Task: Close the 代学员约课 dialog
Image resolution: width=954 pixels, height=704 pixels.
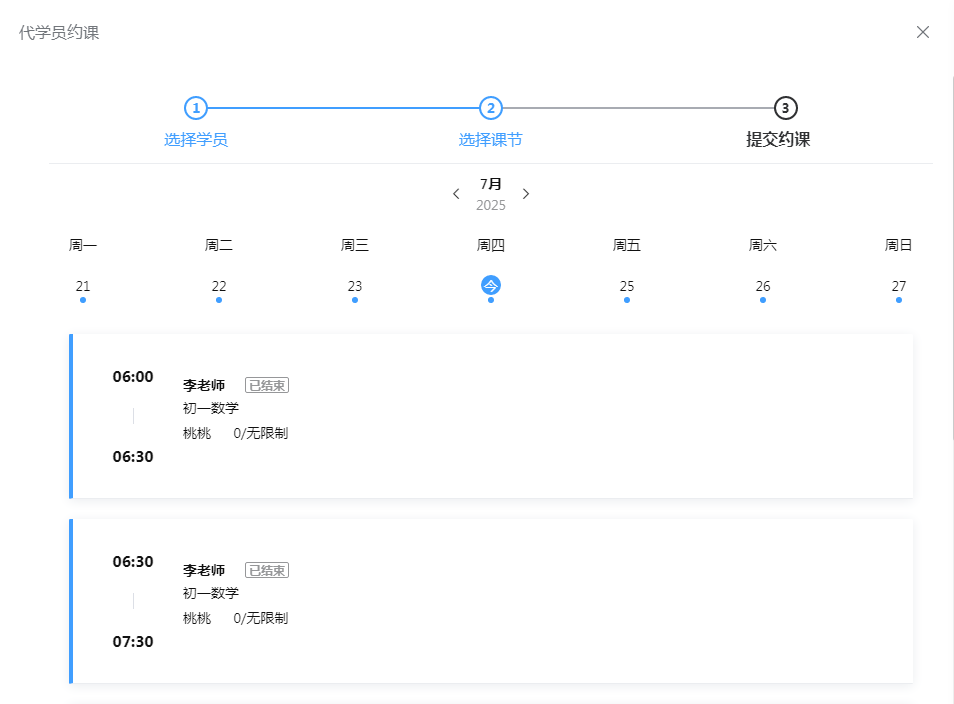Action: 923,32
